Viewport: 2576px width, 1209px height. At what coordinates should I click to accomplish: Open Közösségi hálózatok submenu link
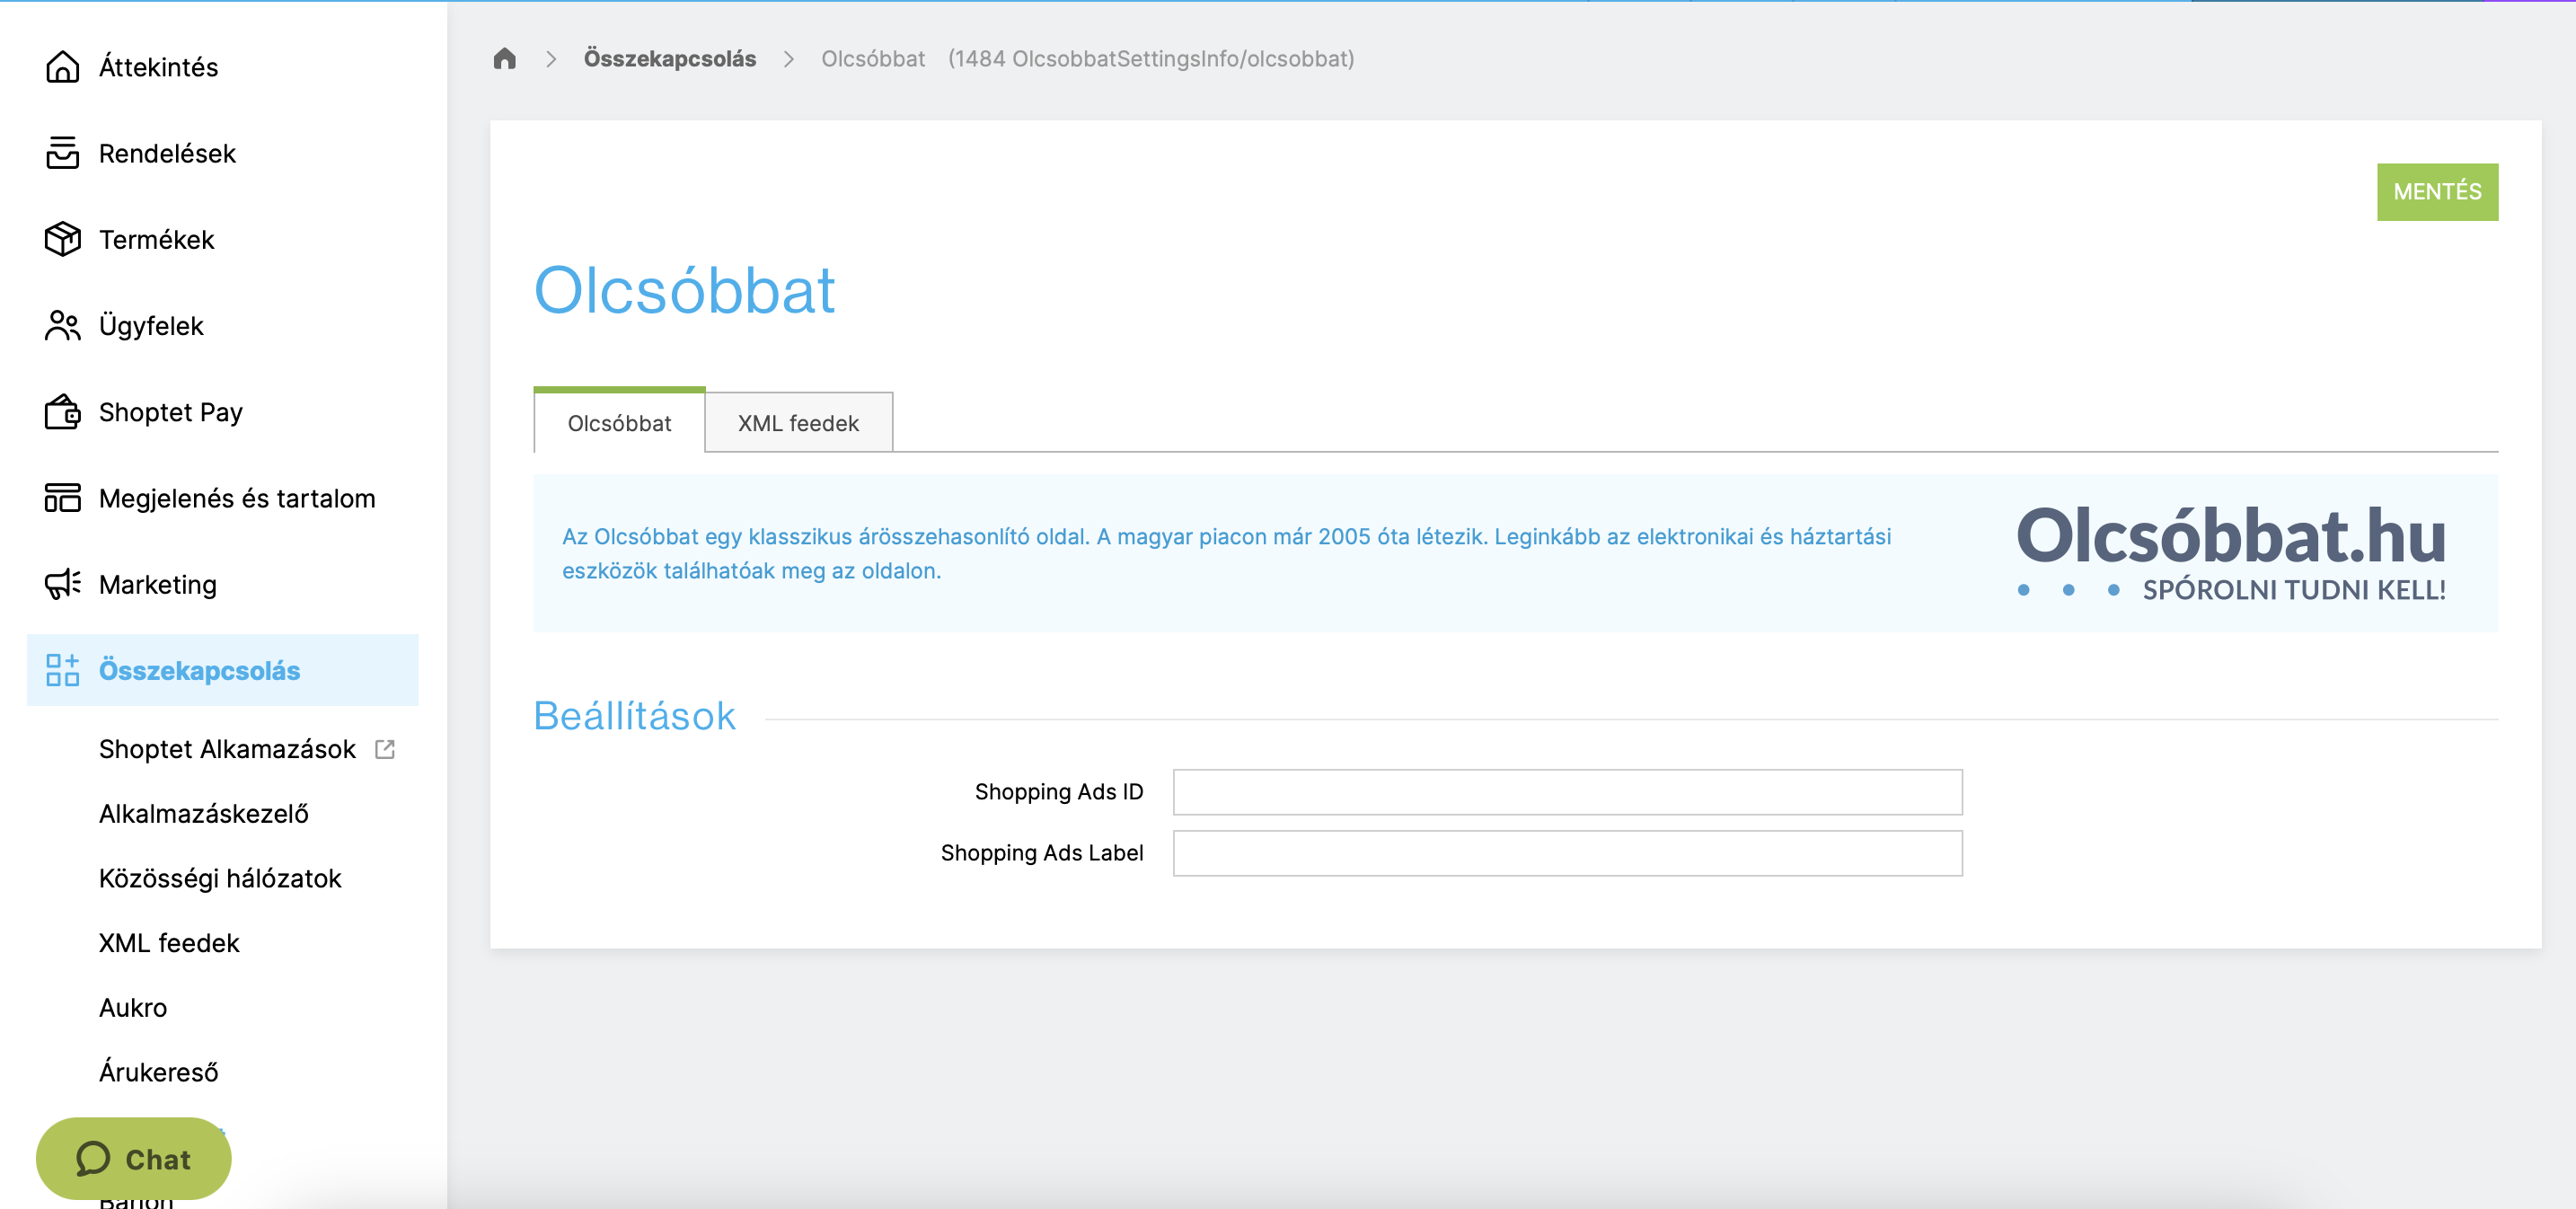(220, 878)
